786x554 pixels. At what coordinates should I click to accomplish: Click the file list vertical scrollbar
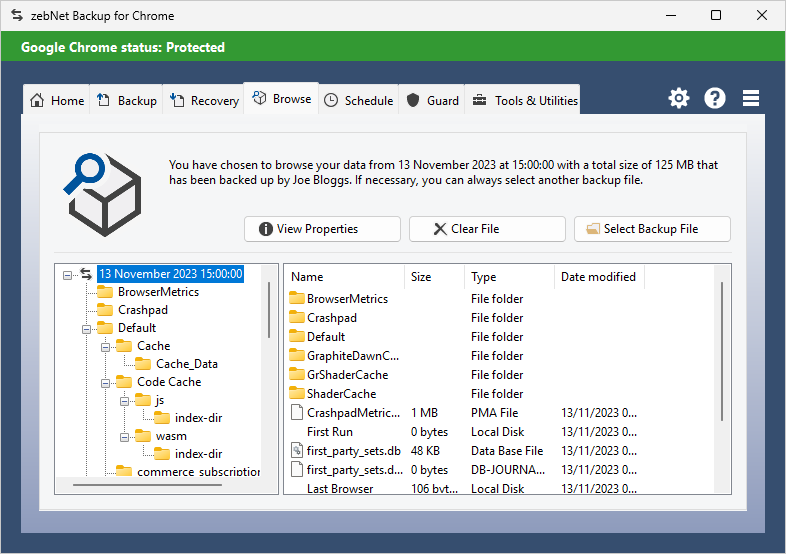point(722,350)
